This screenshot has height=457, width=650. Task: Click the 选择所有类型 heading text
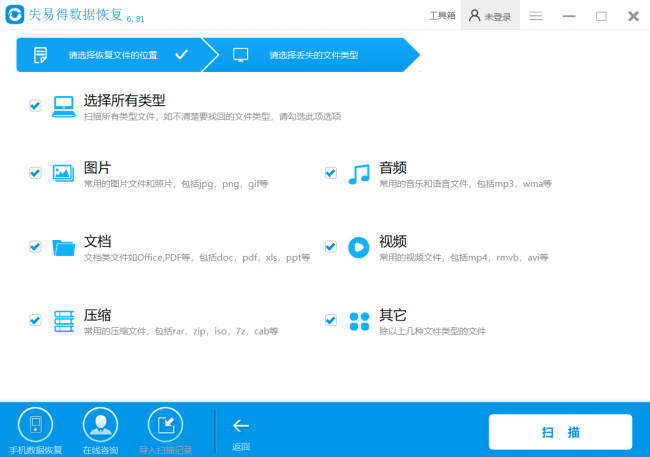124,100
